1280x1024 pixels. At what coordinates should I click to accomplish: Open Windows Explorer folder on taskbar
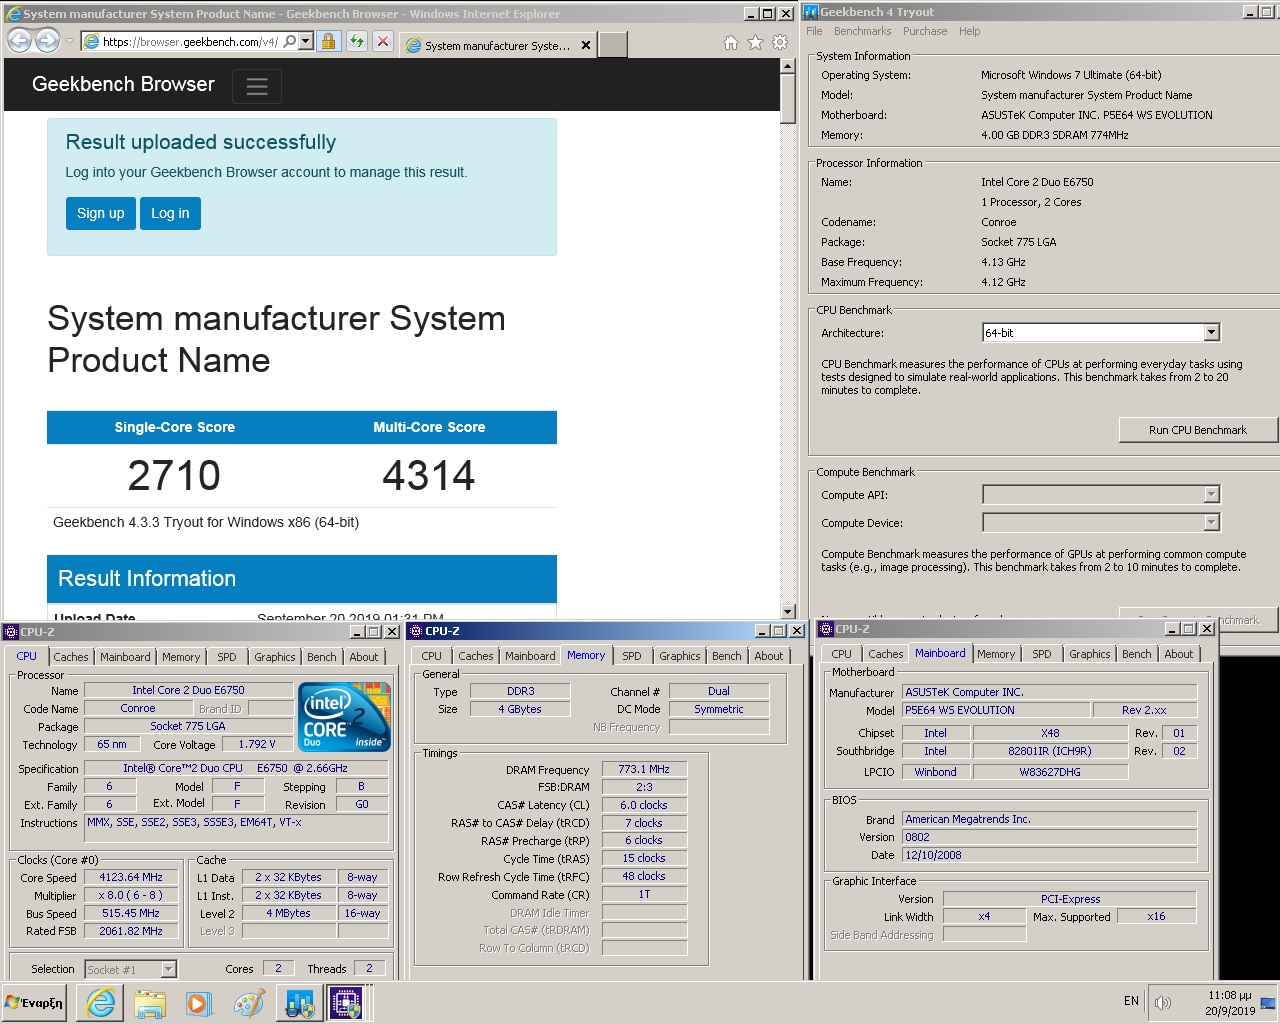point(150,1003)
